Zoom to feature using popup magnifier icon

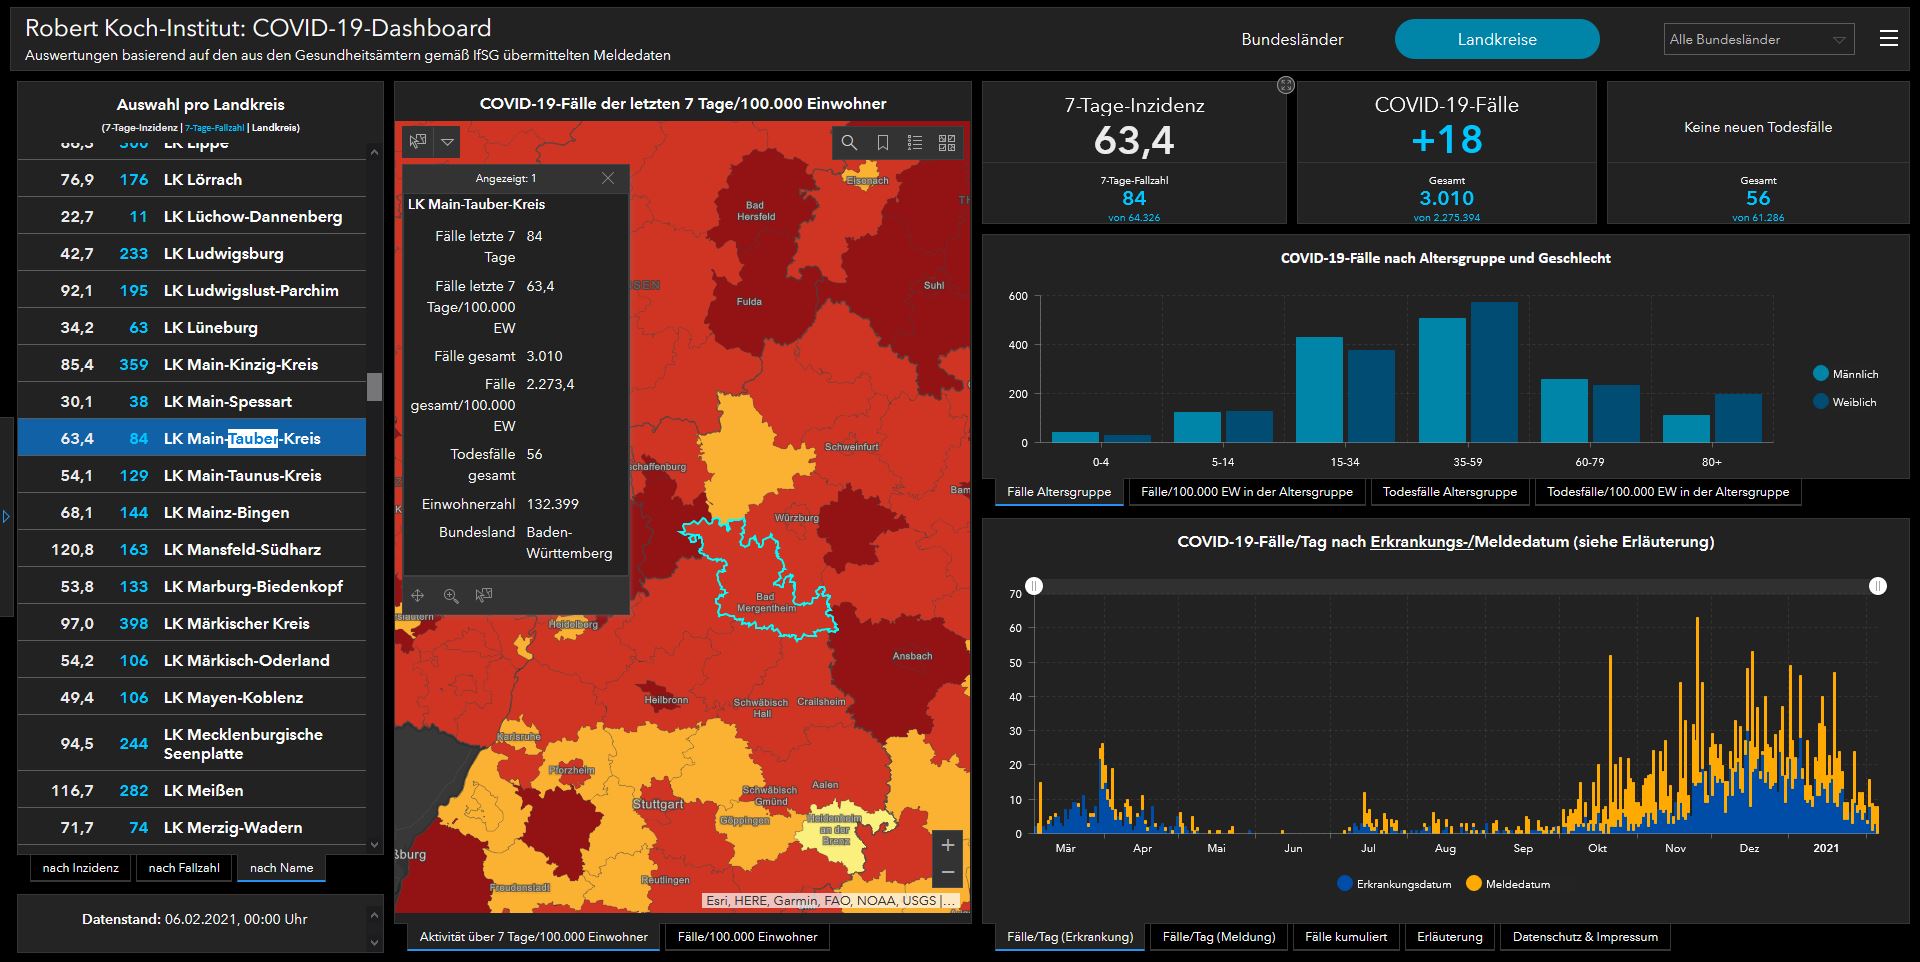click(451, 596)
